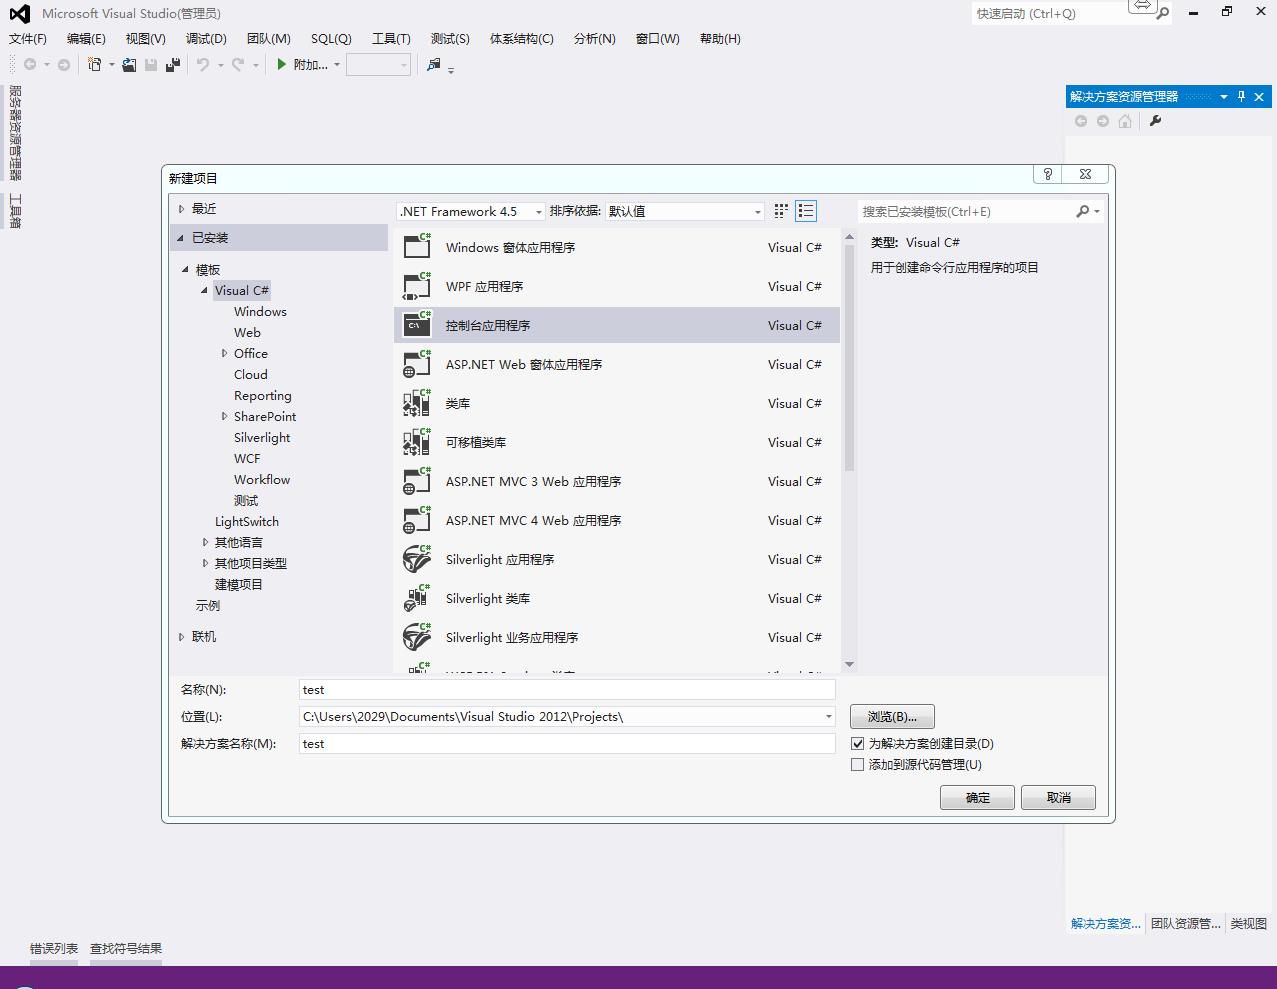1277x989 pixels.
Task: Click the Open File toolbar icon
Action: tap(129, 64)
